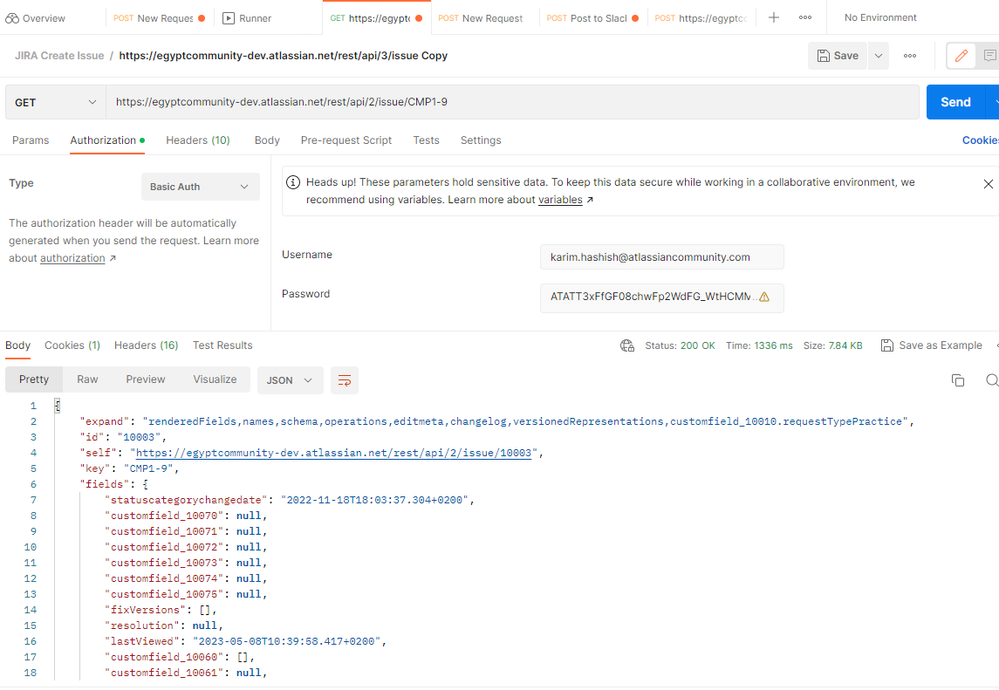Follow the authorization help link
999x690 pixels.
coord(73,258)
